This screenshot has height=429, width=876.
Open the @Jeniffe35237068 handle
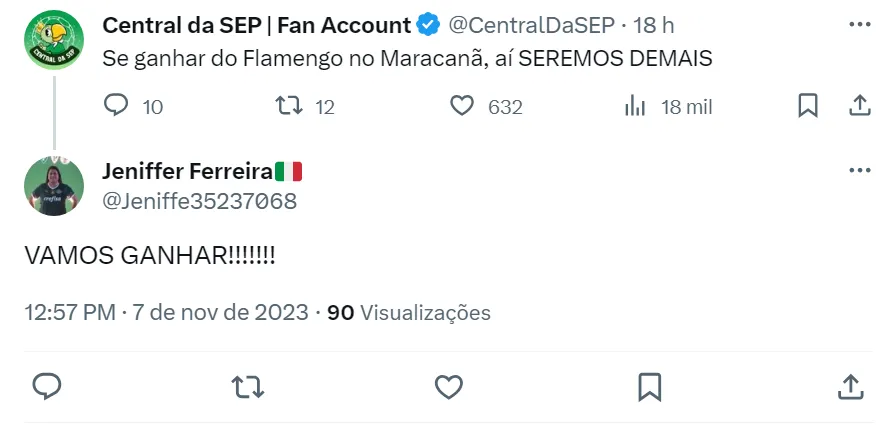pos(199,201)
